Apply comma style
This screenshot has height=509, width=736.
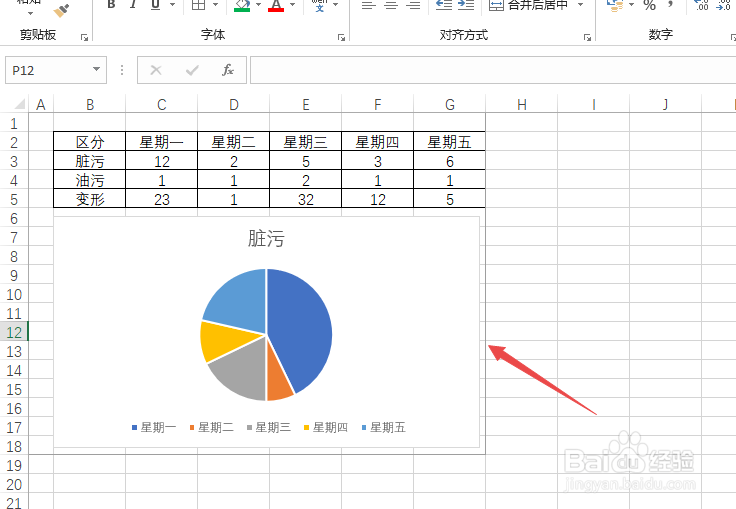(x=670, y=5)
